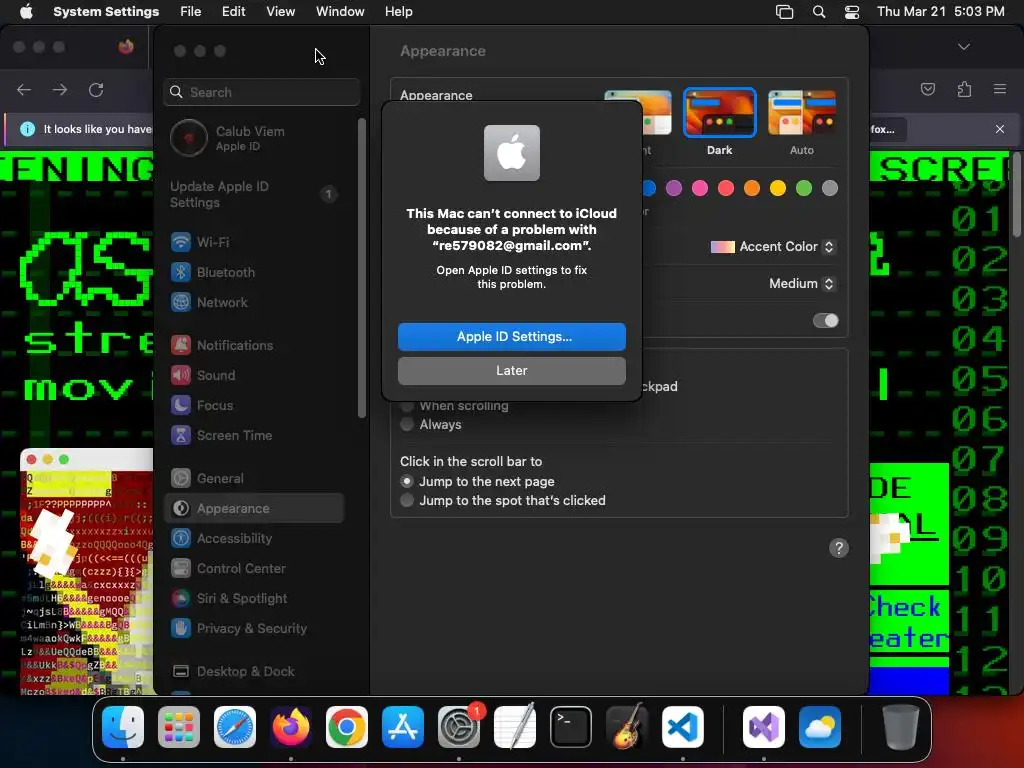This screenshot has height=768, width=1024.
Task: Toggle the wallpaper tinting switch
Action: pos(825,321)
